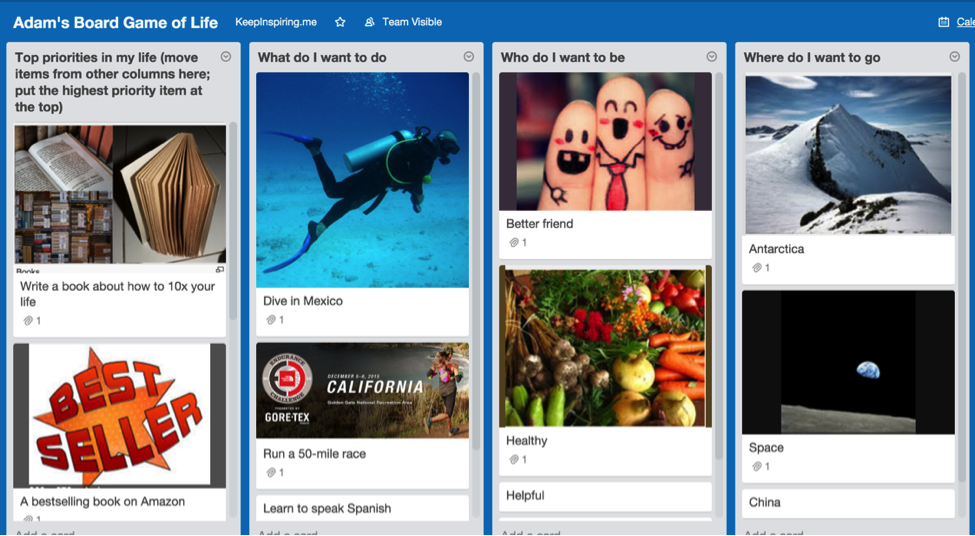
Task: Click the Top priorities list scrollbar
Action: 233,220
